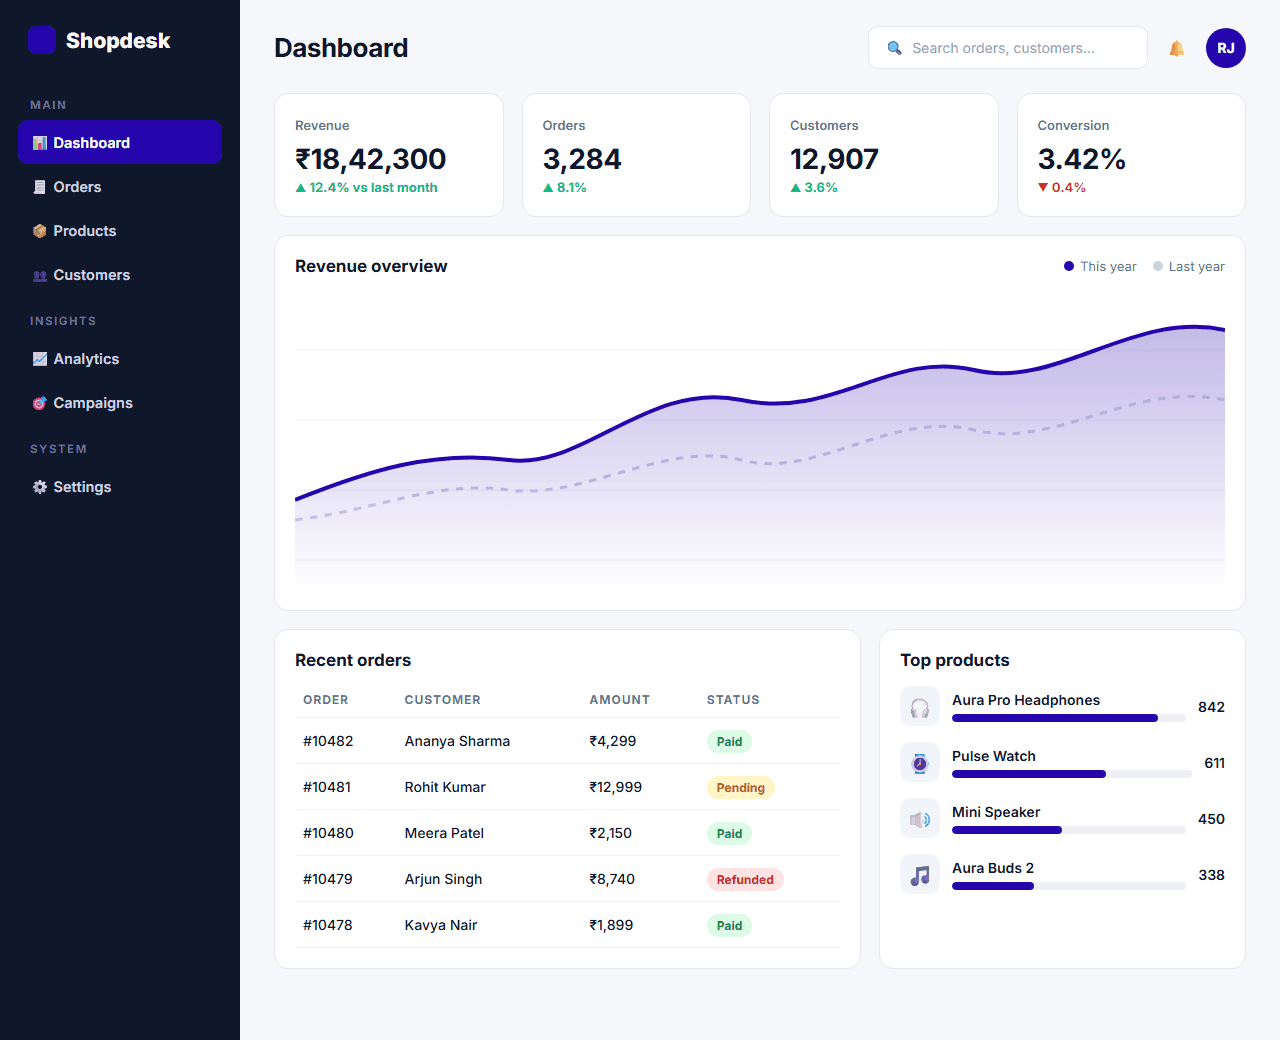
Task: Toggle the Last year legend series
Action: tap(1189, 266)
